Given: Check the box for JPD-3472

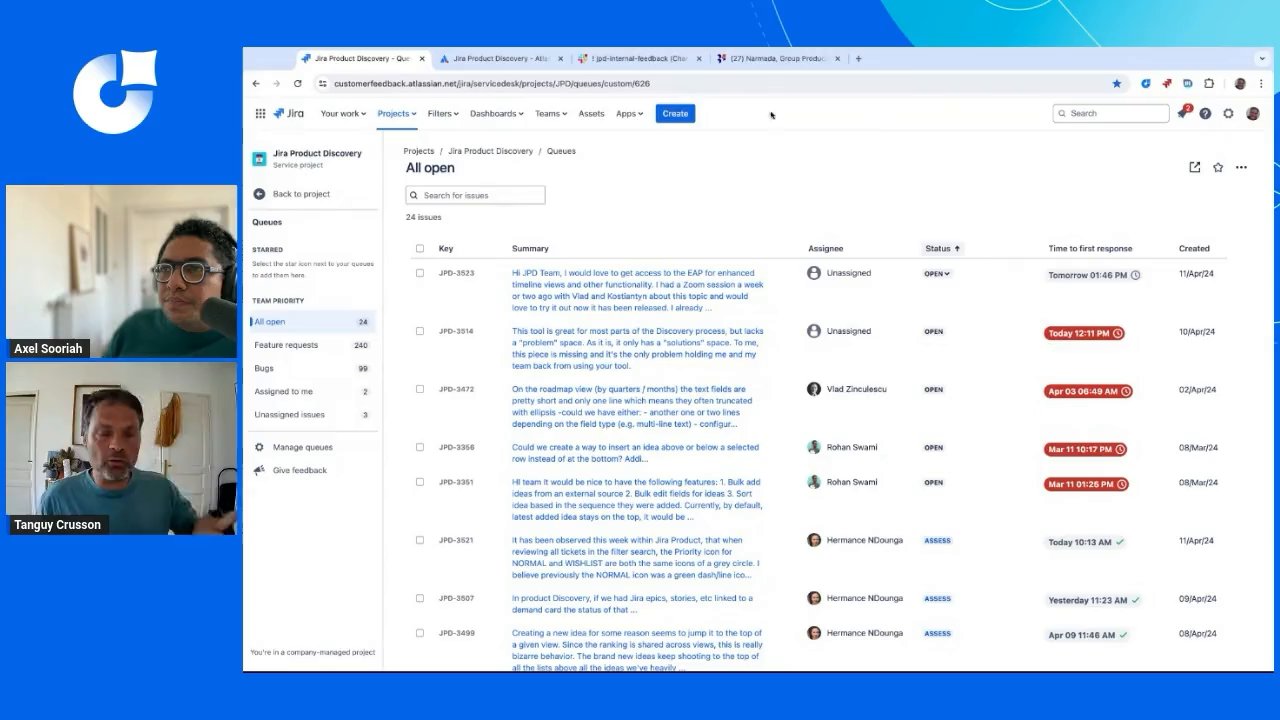Looking at the screenshot, I should 419,389.
